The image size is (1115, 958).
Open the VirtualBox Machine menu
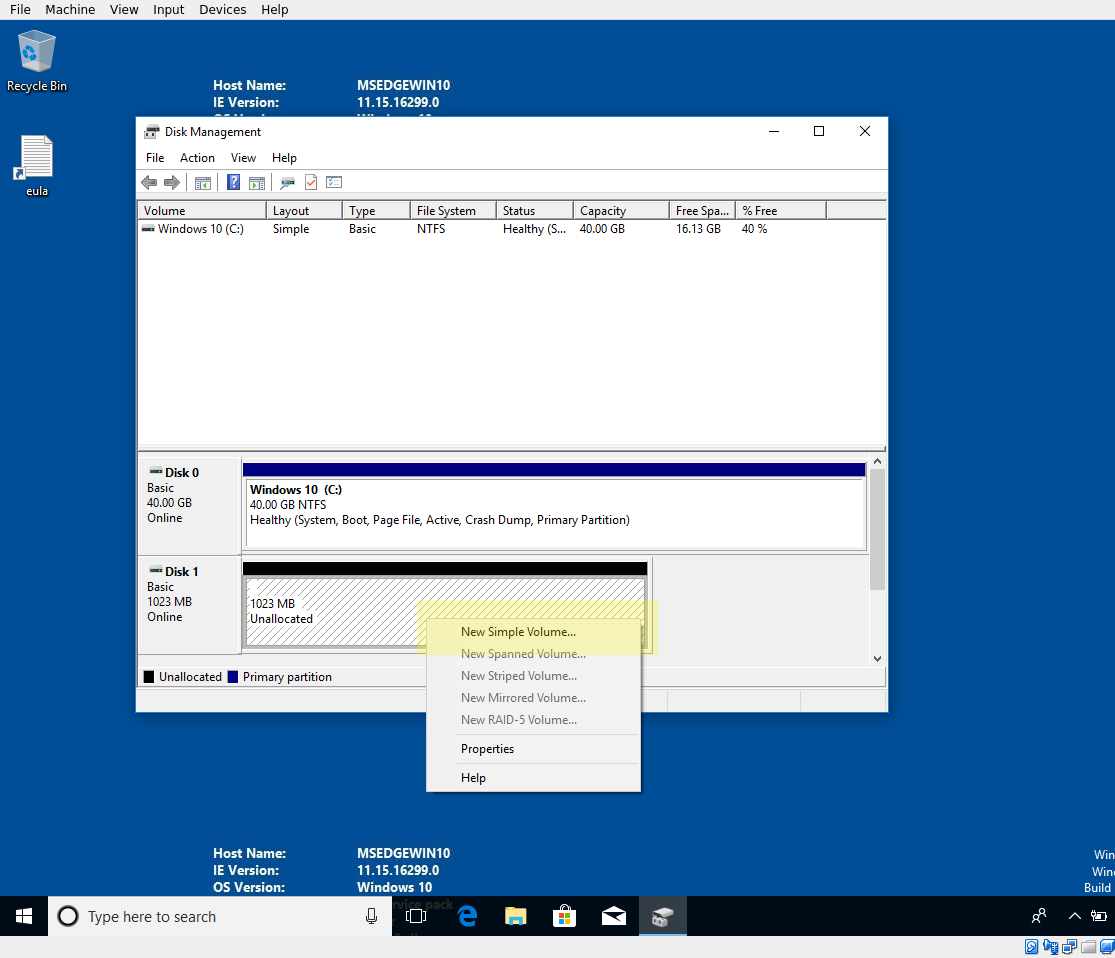pyautogui.click(x=70, y=9)
